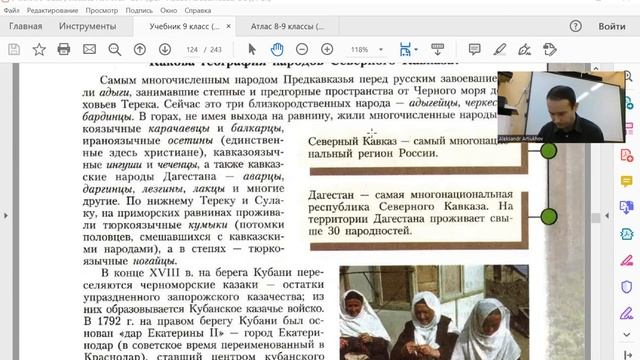Open the Подпись menu

tap(139, 10)
